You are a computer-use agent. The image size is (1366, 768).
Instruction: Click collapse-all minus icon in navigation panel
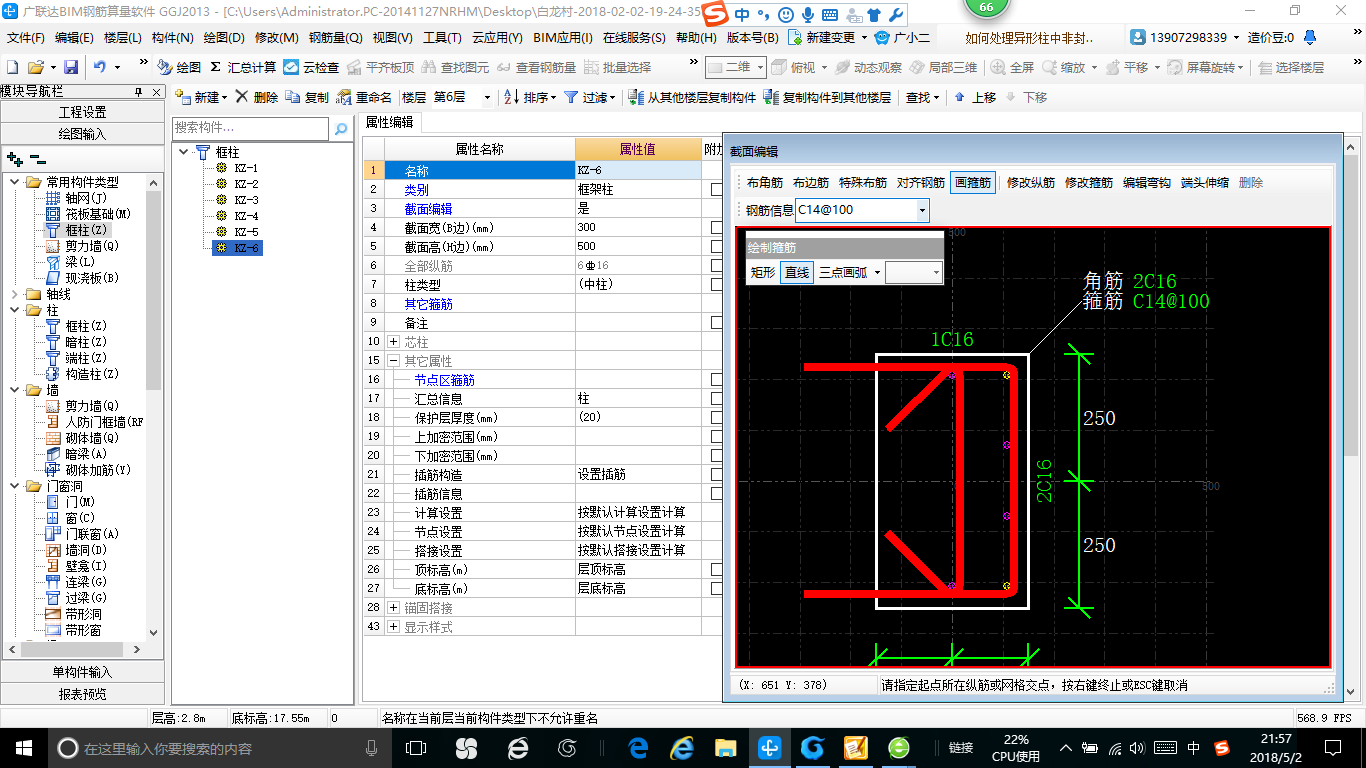coord(38,159)
